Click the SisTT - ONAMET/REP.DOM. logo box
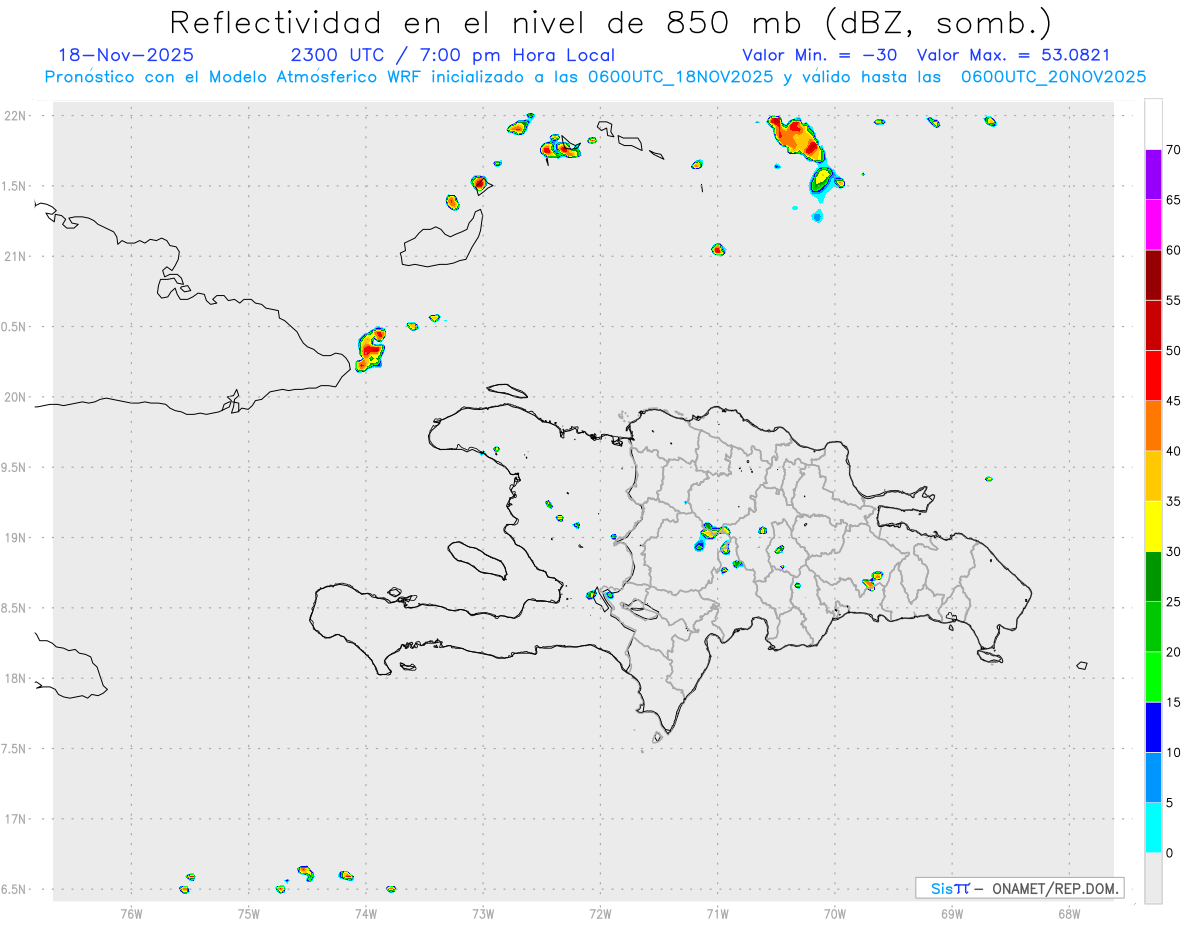1200x927 pixels. 1020,888
